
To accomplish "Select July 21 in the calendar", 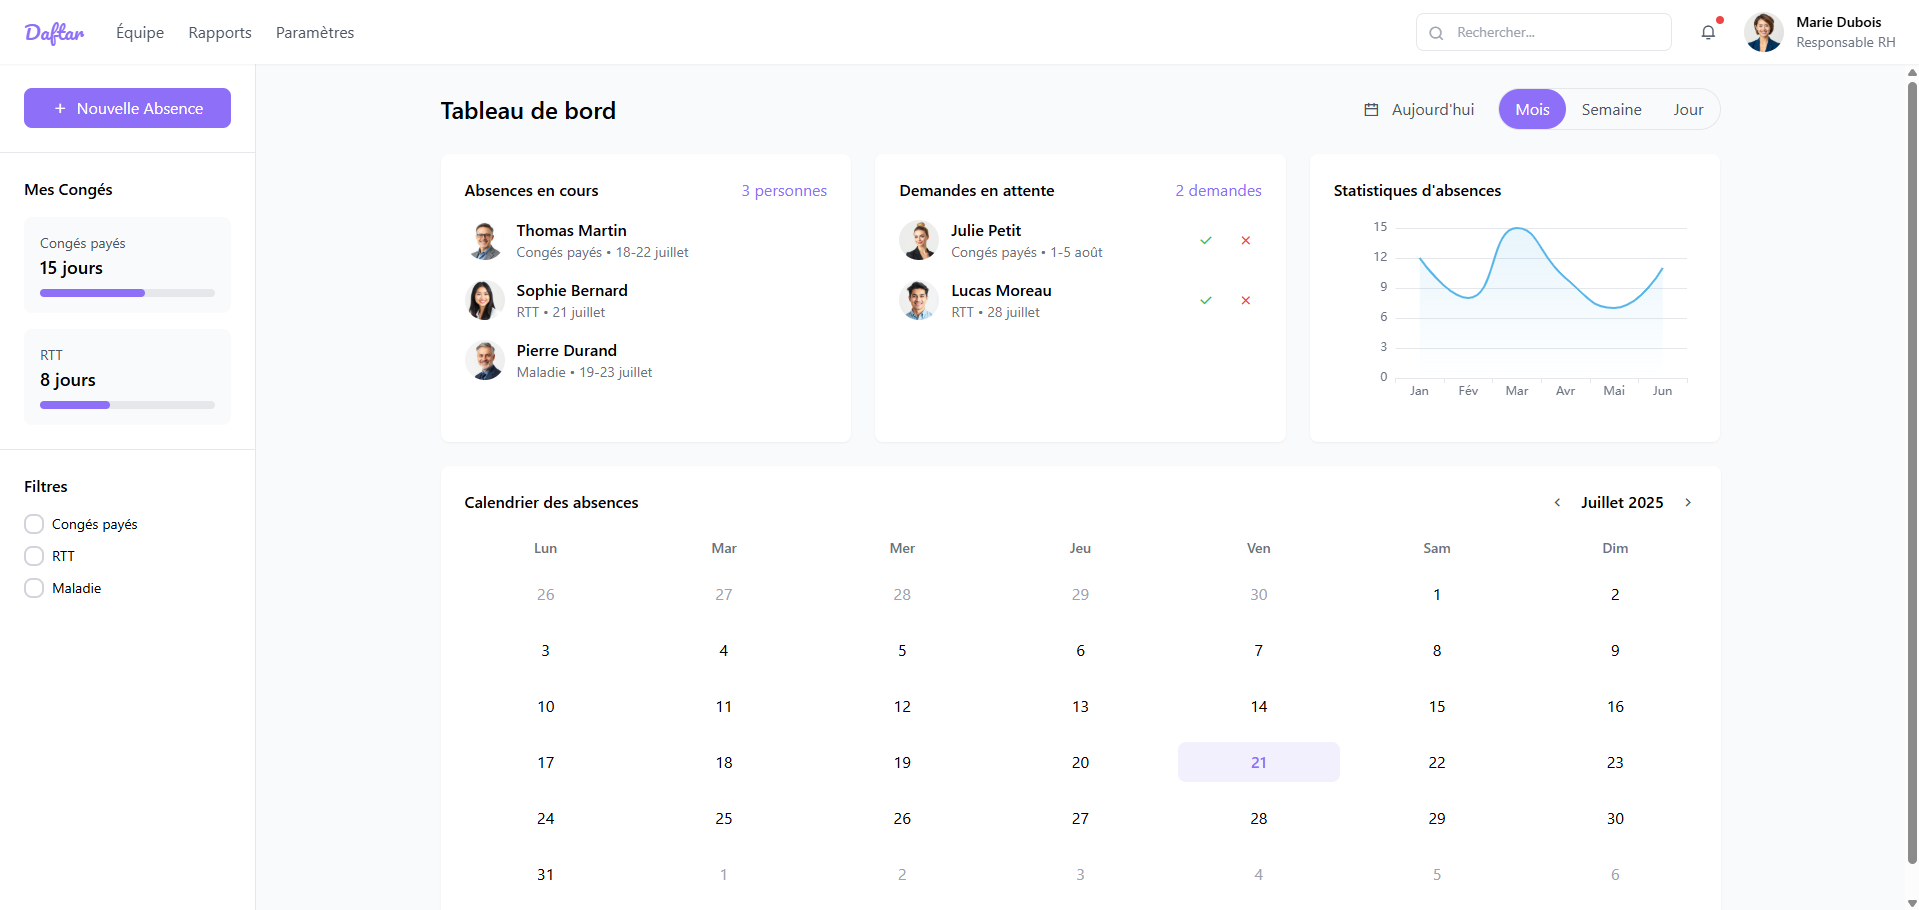I will (x=1258, y=762).
